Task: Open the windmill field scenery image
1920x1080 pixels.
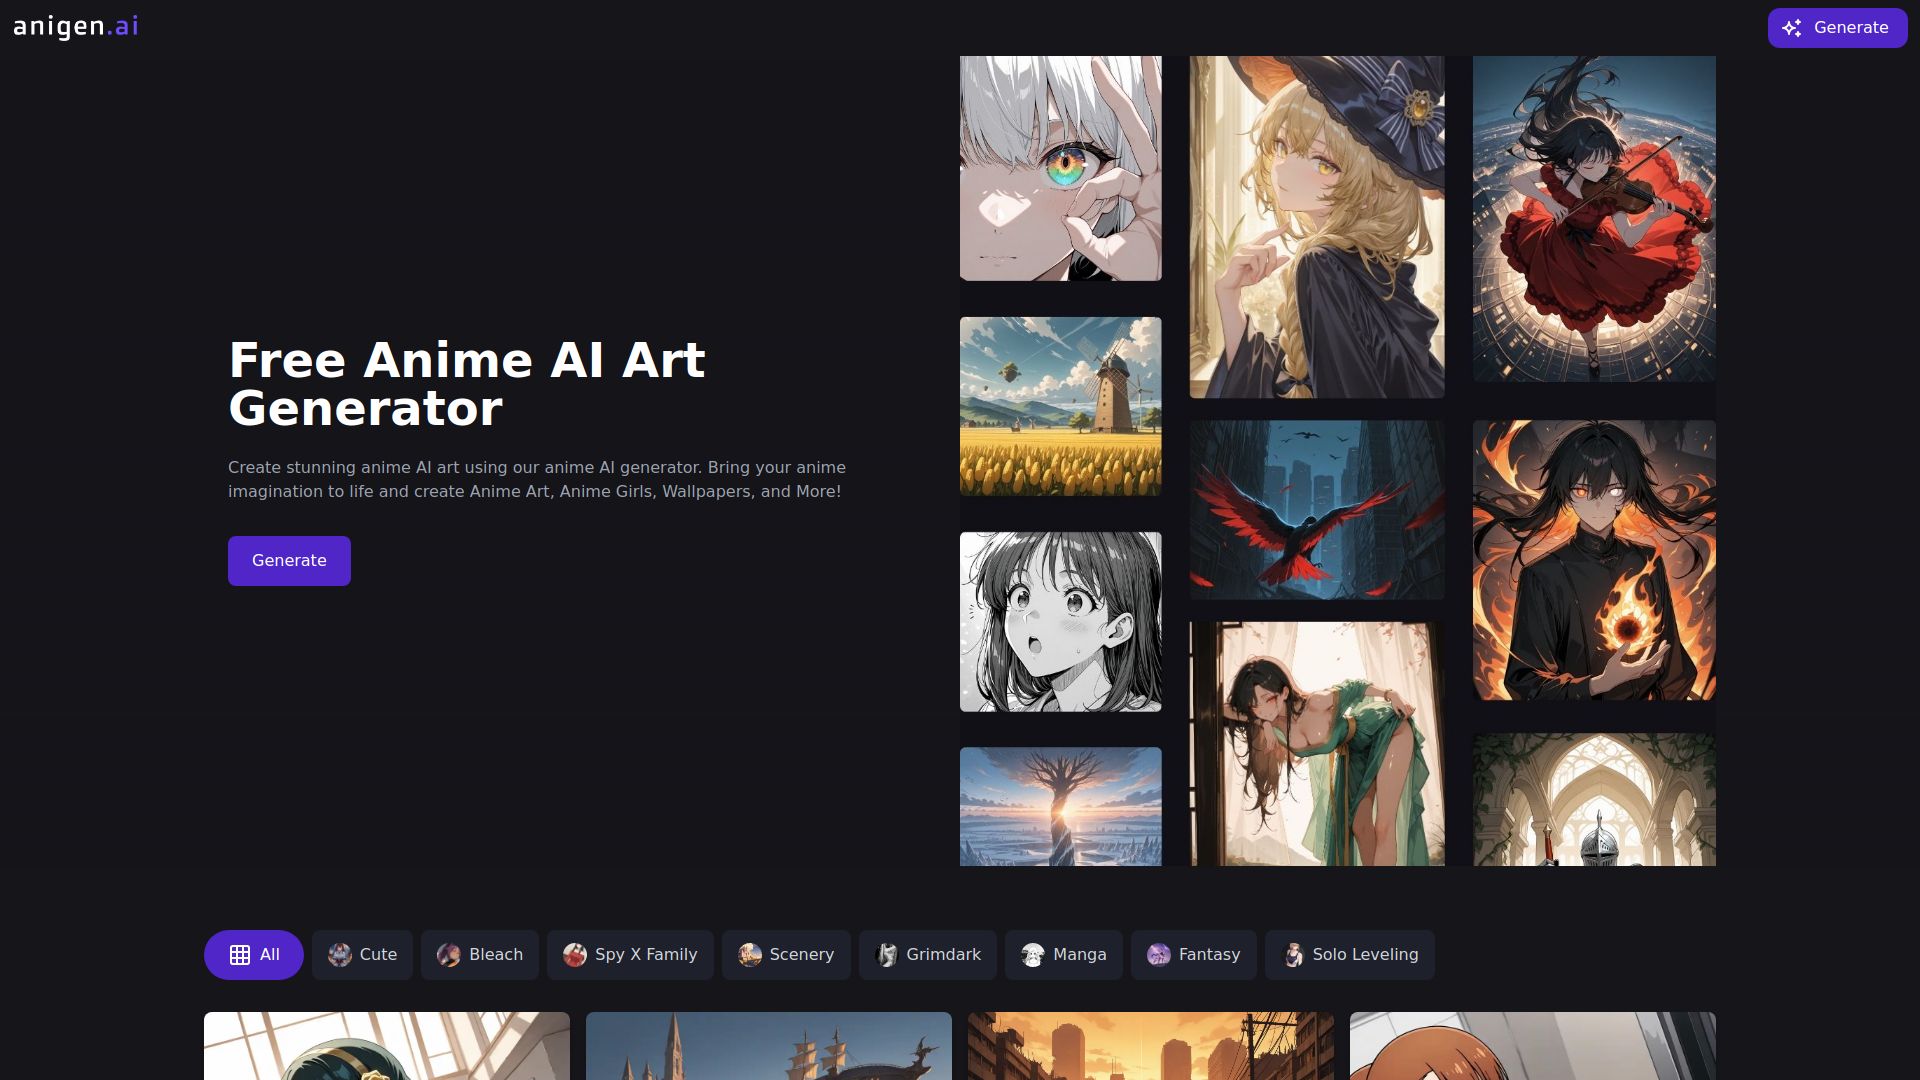Action: click(1060, 406)
